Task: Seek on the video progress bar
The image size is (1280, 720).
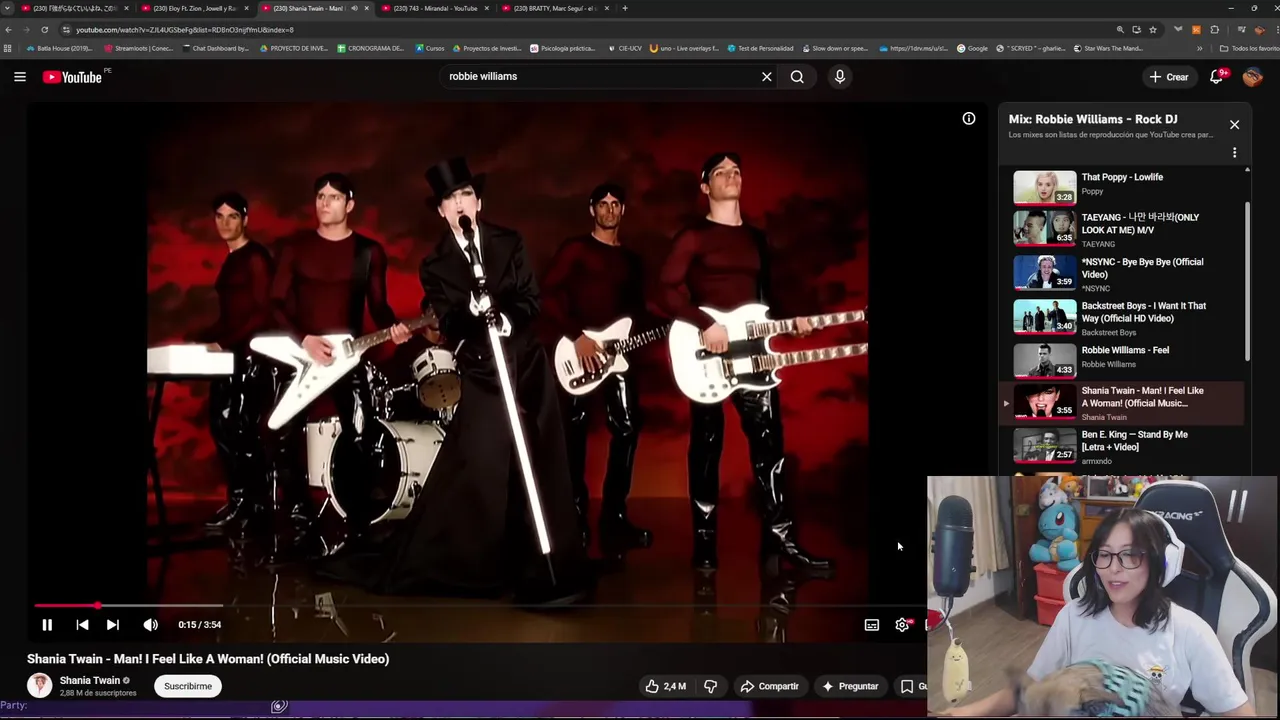Action: [480, 606]
